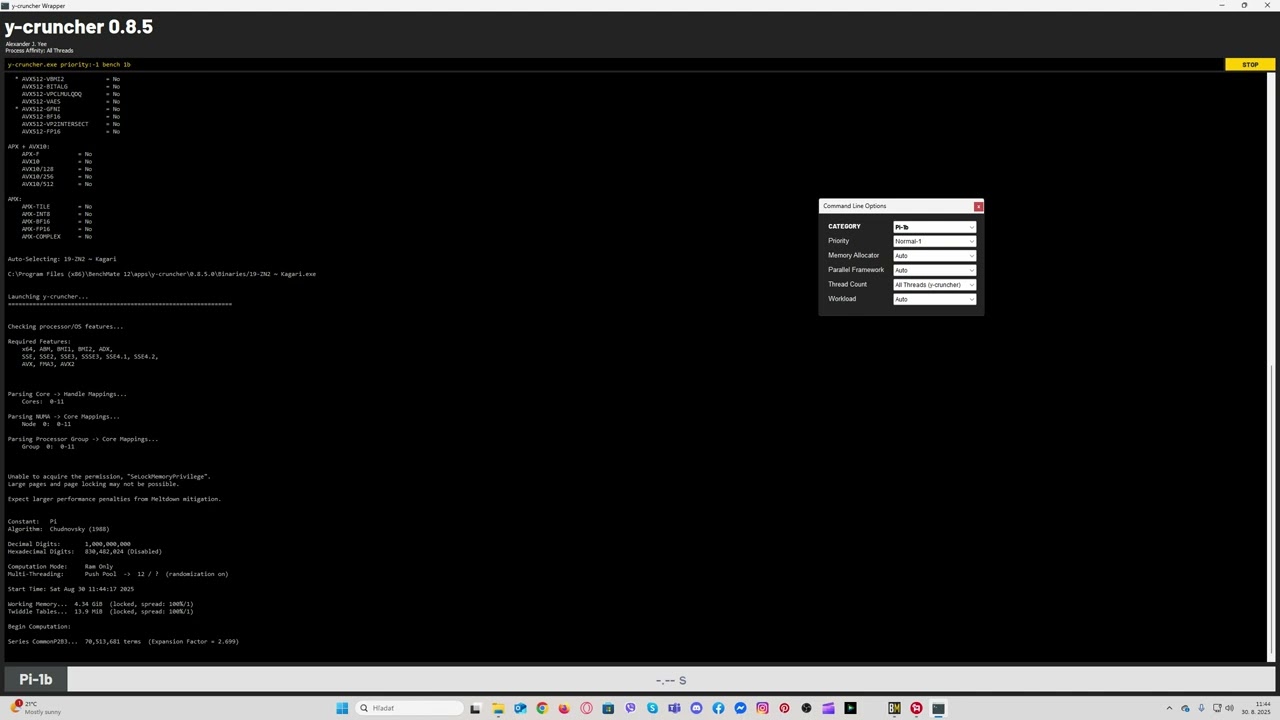Open Task View on the taskbar
The width and height of the screenshot is (1280, 720).
475,708
